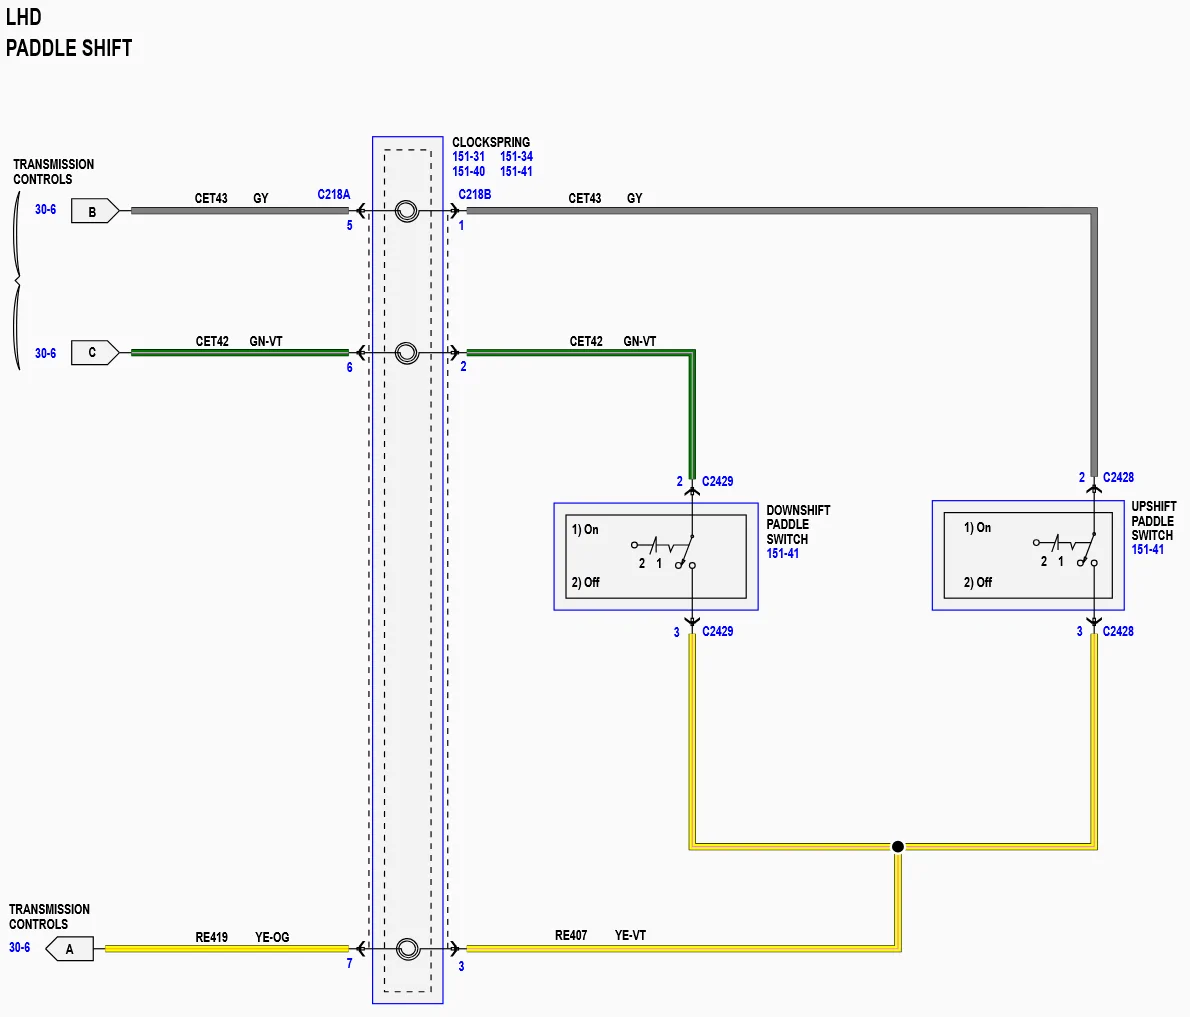Select the clockspring ring contact on the CET42 line
This screenshot has width=1190, height=1017.
coord(407,353)
